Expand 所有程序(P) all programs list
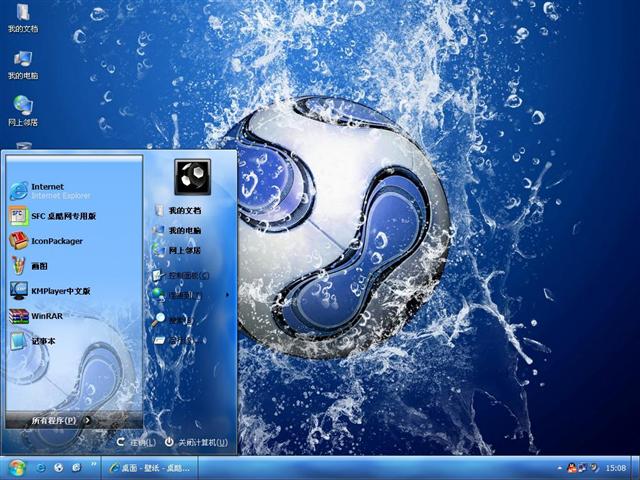 click(x=60, y=420)
